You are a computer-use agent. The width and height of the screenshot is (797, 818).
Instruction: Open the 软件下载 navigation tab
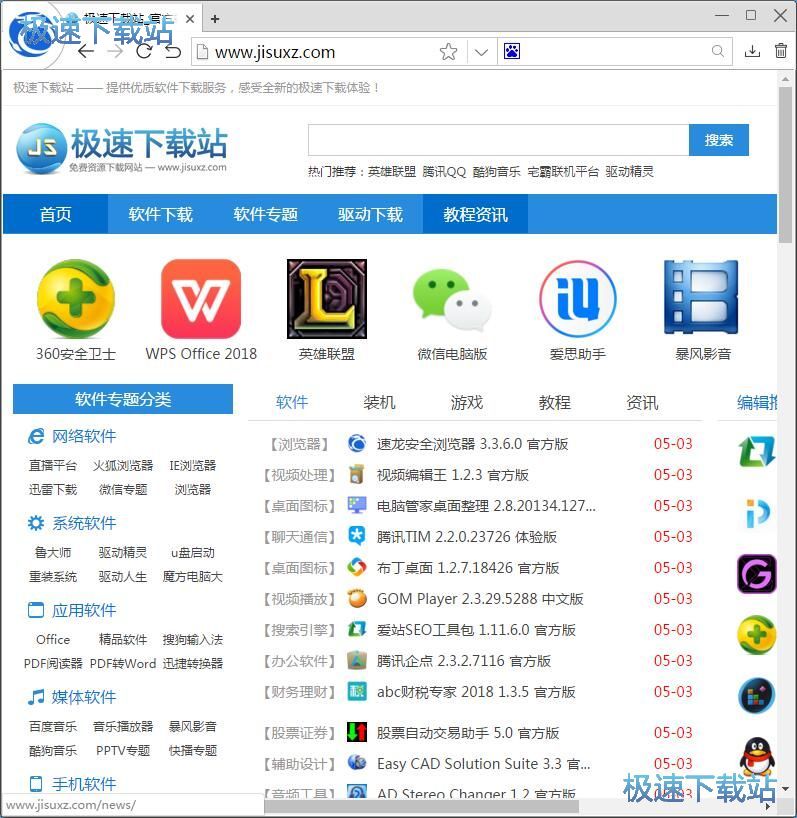tap(161, 214)
